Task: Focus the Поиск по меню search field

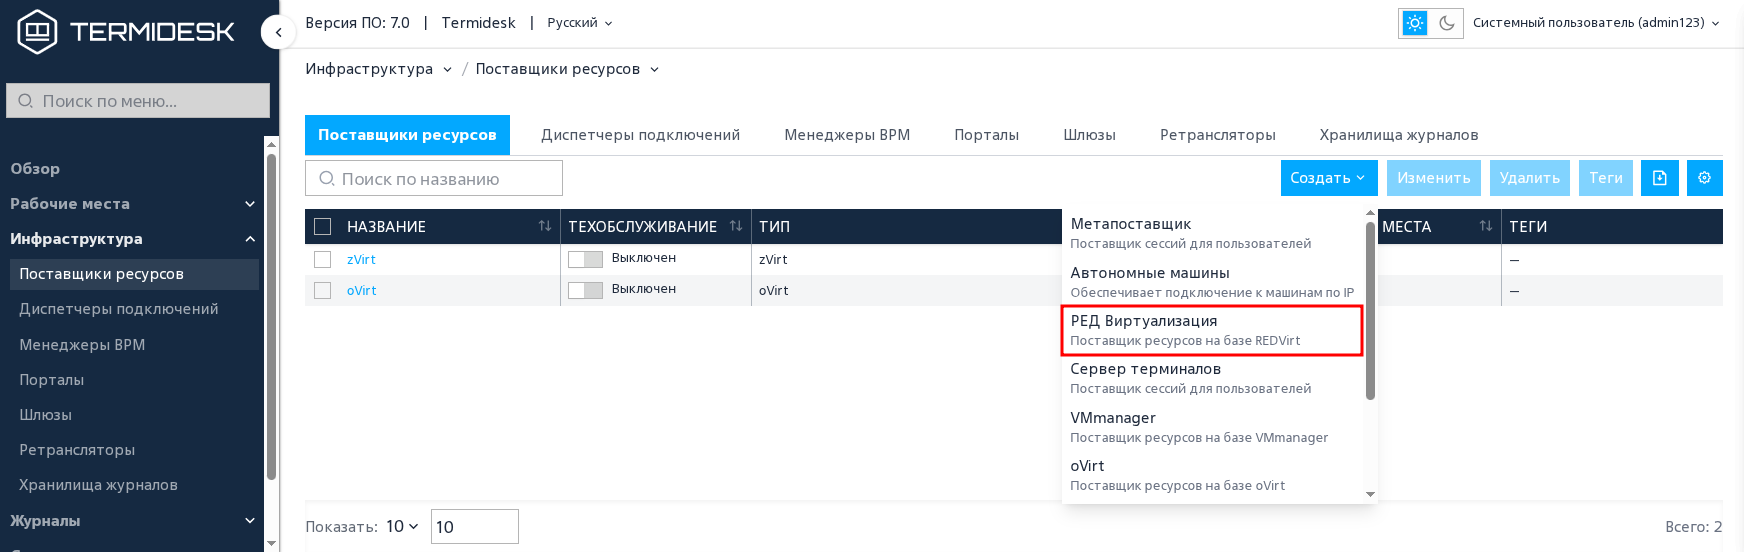Action: click(x=138, y=101)
